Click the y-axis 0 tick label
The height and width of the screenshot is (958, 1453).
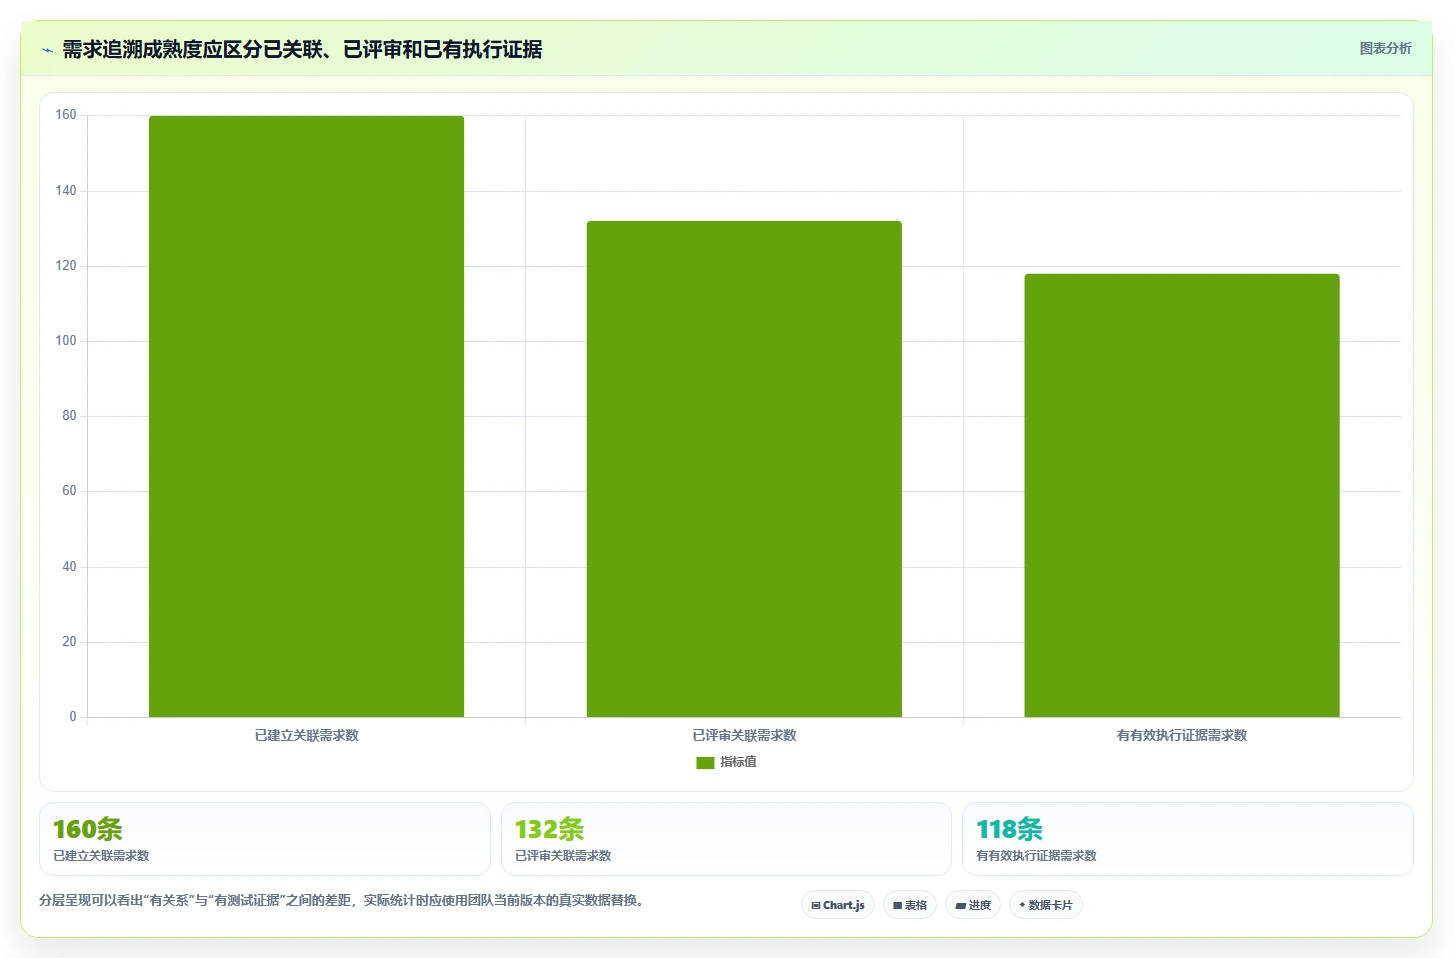click(x=72, y=716)
